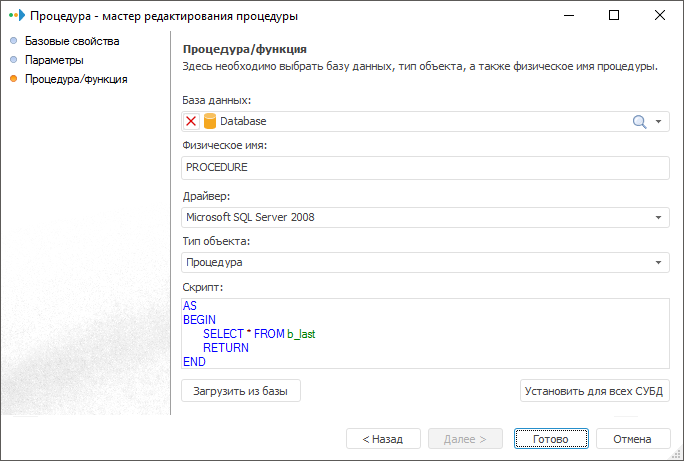
Task: Search databases with the magnifier icon
Action: [640, 121]
